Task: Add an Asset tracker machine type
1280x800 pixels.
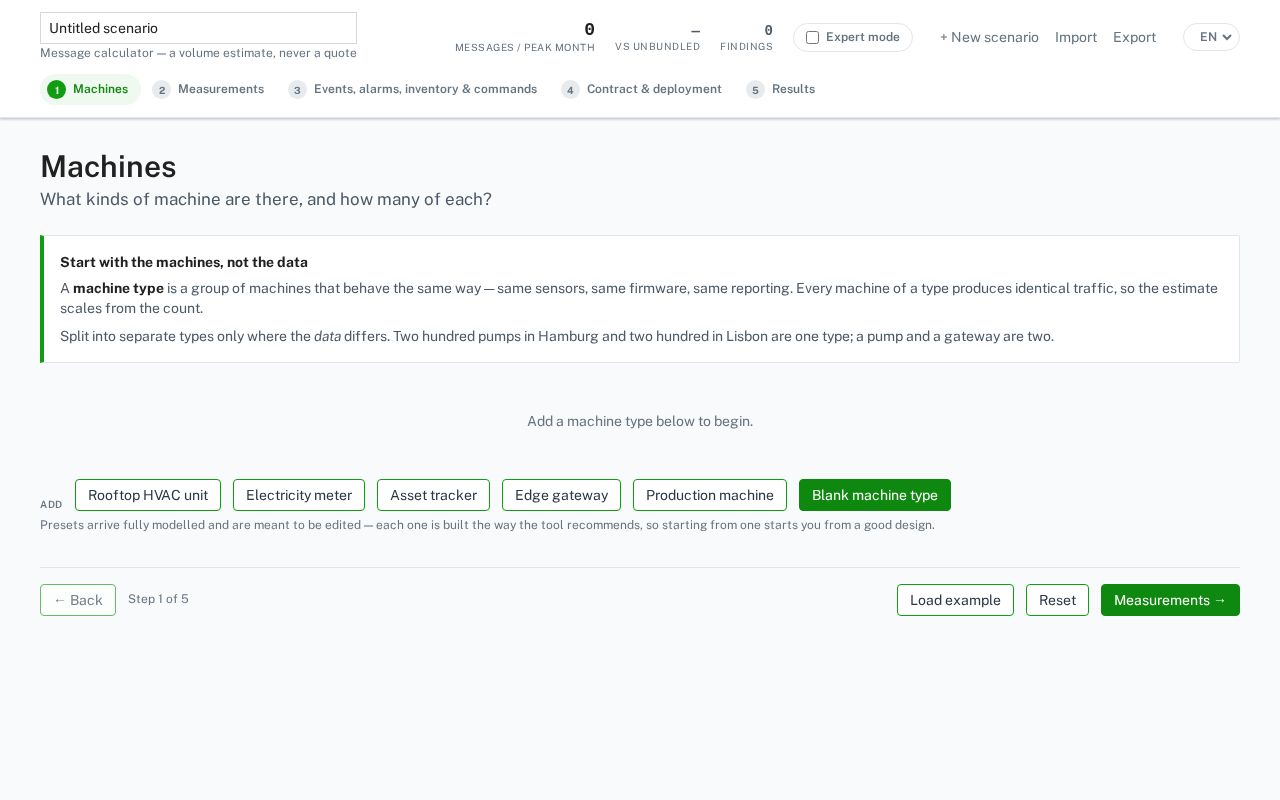Action: 433,495
